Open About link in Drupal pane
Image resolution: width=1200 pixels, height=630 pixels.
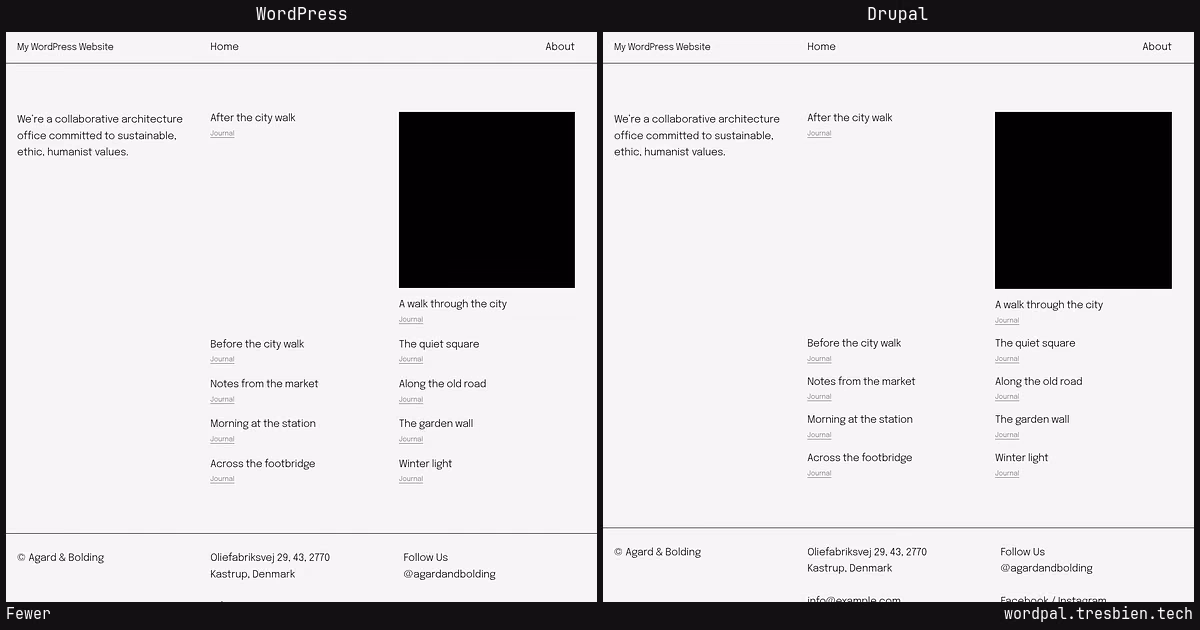coord(1157,47)
